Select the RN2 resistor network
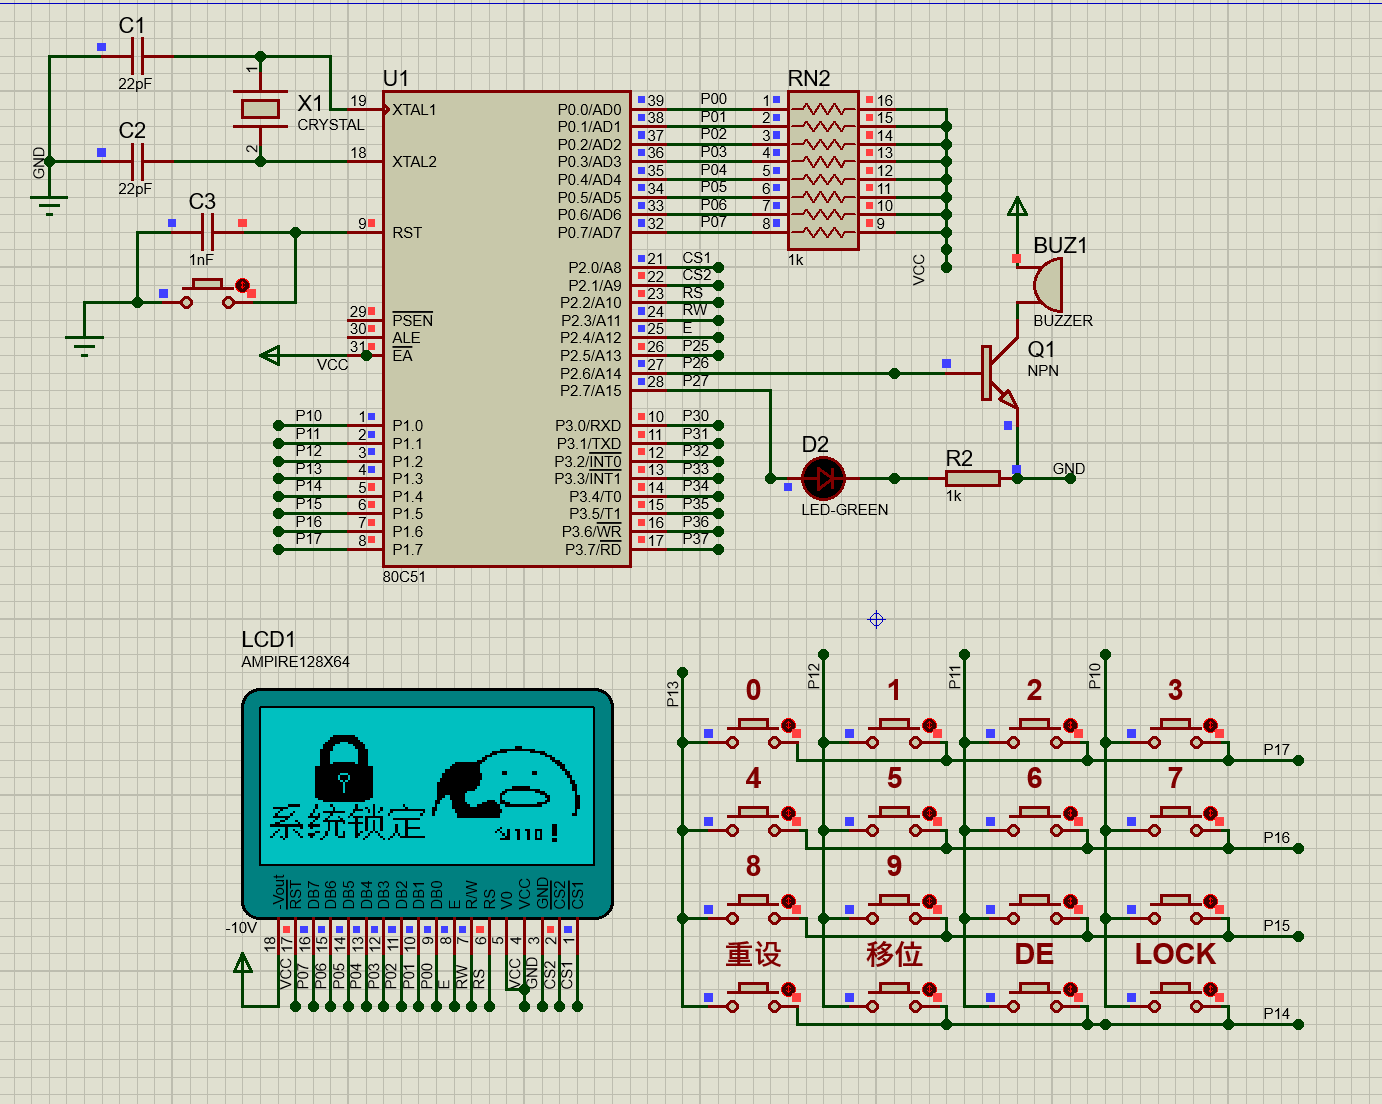This screenshot has width=1382, height=1104. coord(822,170)
